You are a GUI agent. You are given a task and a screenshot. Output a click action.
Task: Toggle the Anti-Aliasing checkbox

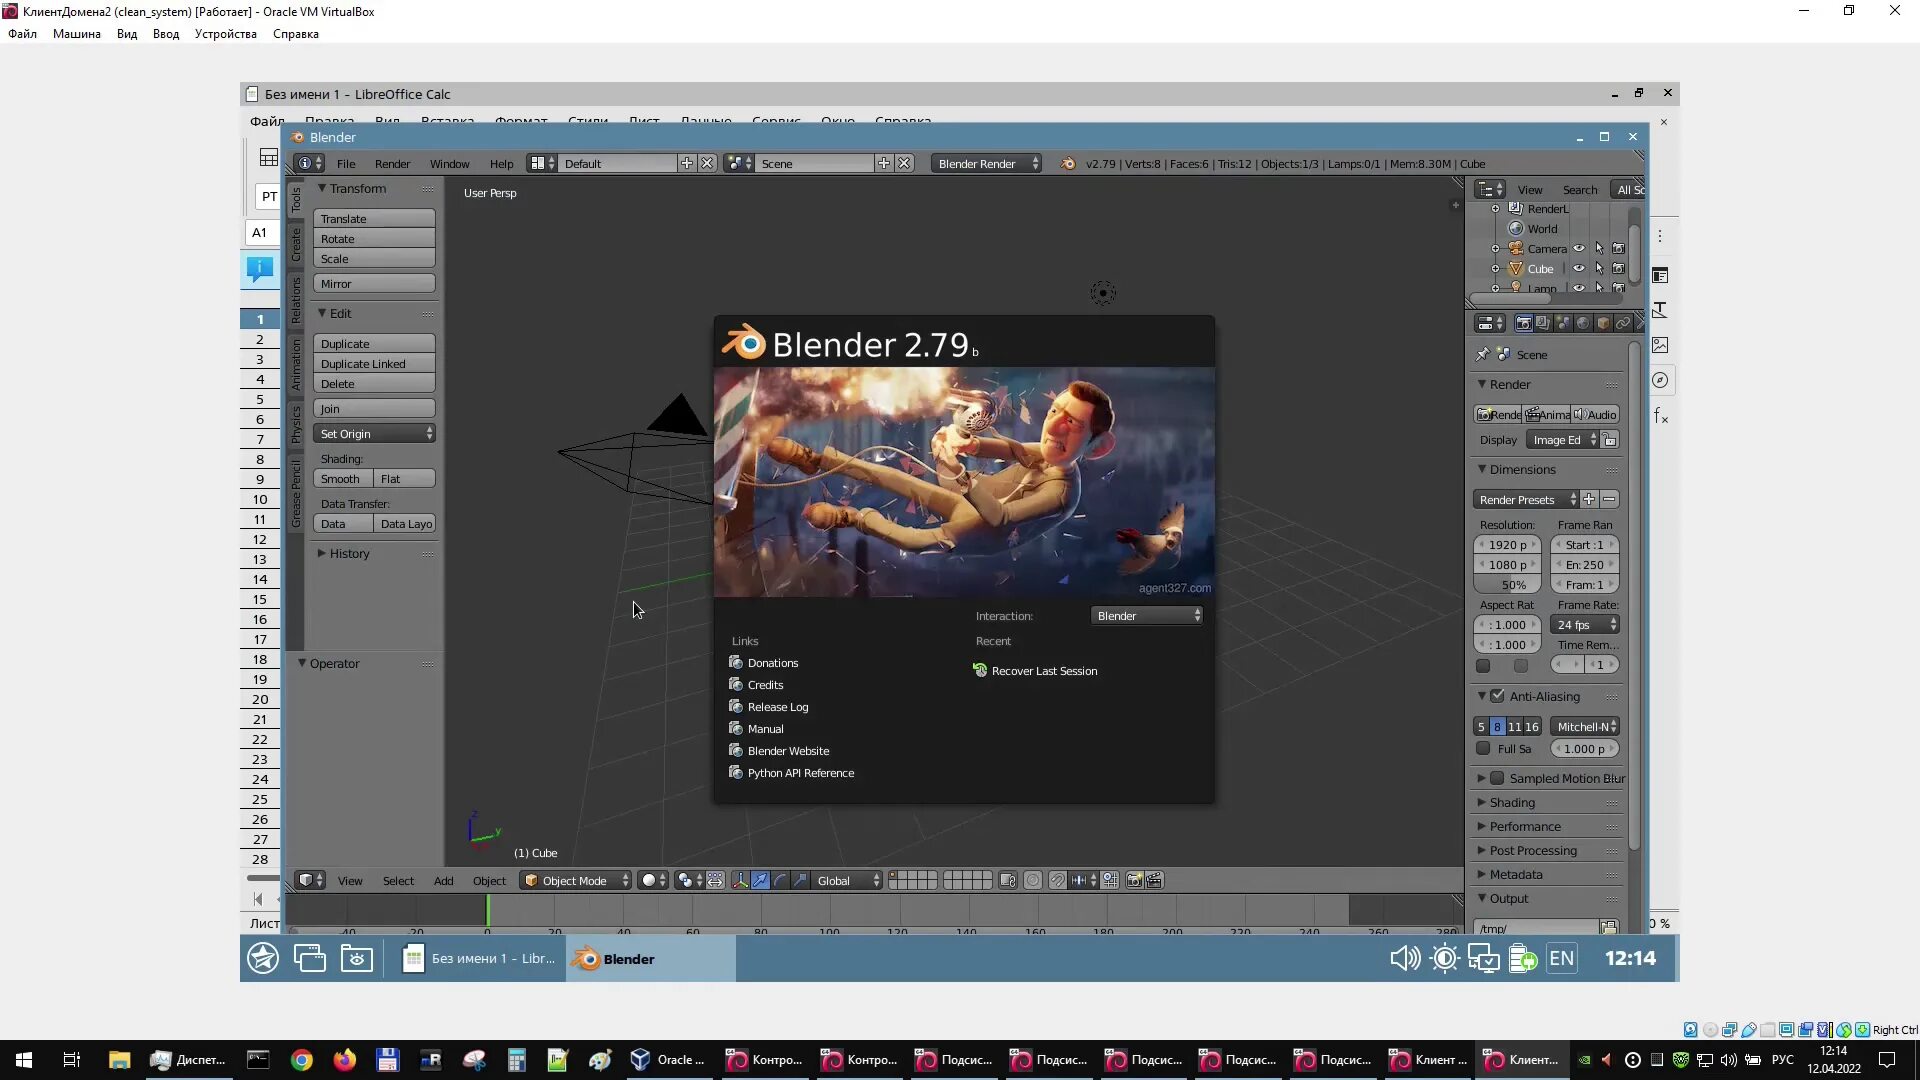1497,696
